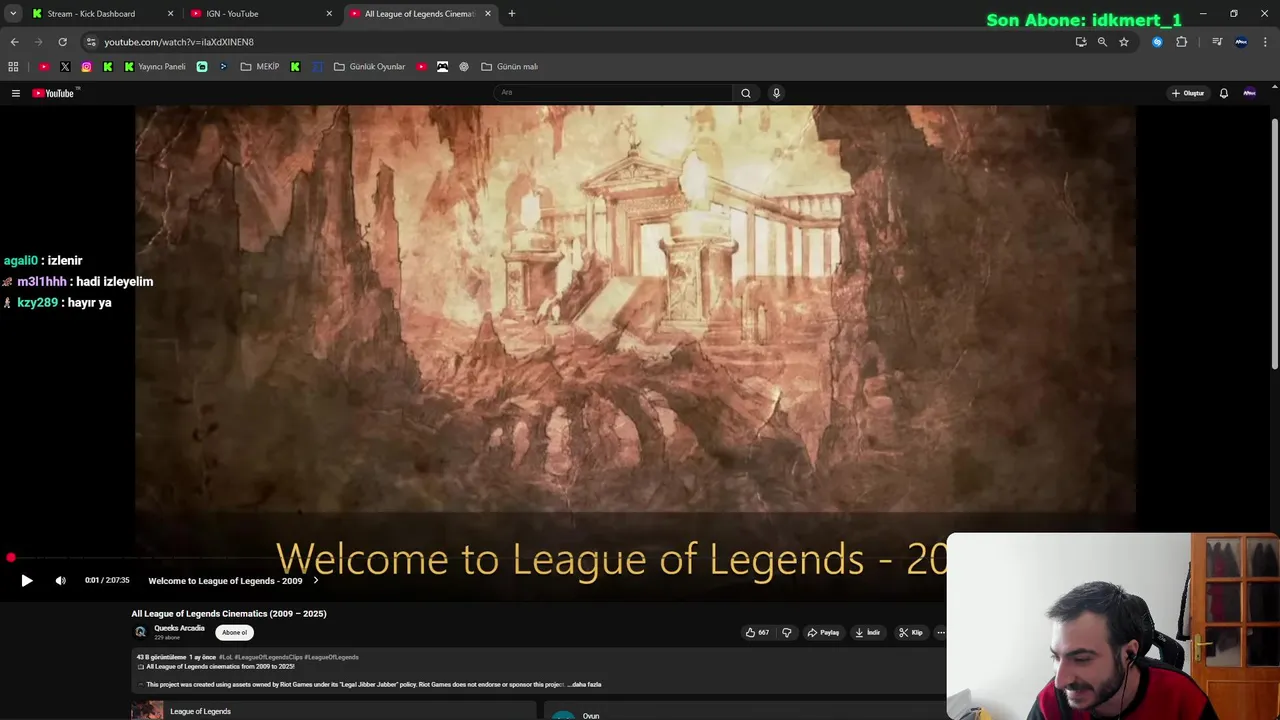This screenshot has height=720, width=1280.
Task: Open the tab search dropdown arrow
Action: [13, 14]
